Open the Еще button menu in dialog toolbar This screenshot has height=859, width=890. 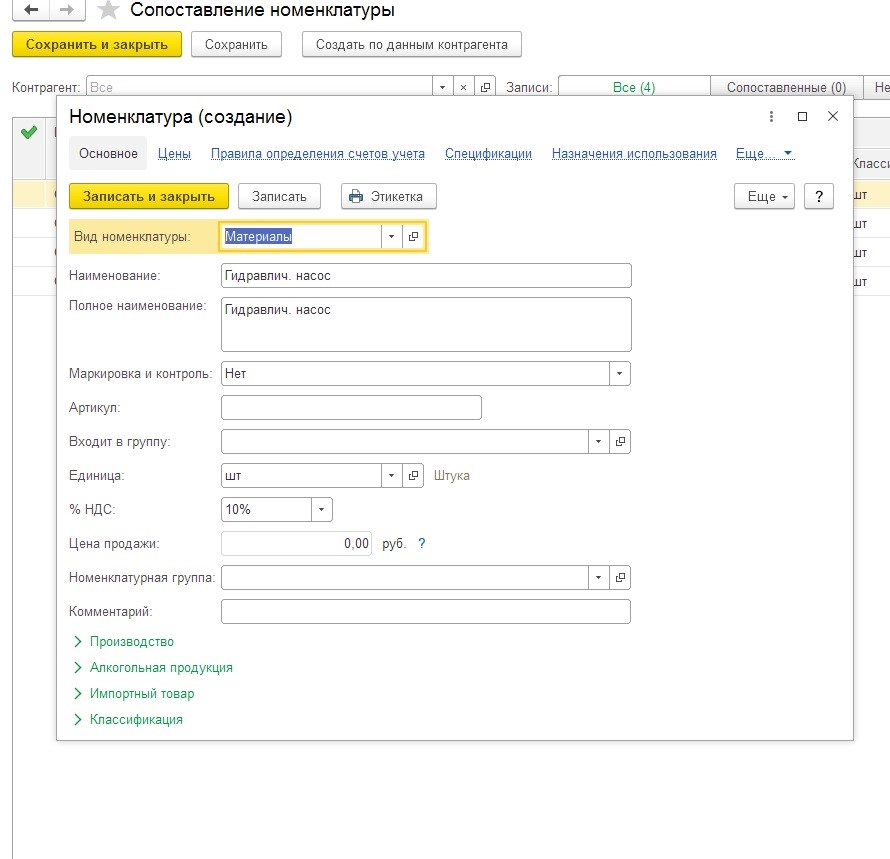coord(764,196)
